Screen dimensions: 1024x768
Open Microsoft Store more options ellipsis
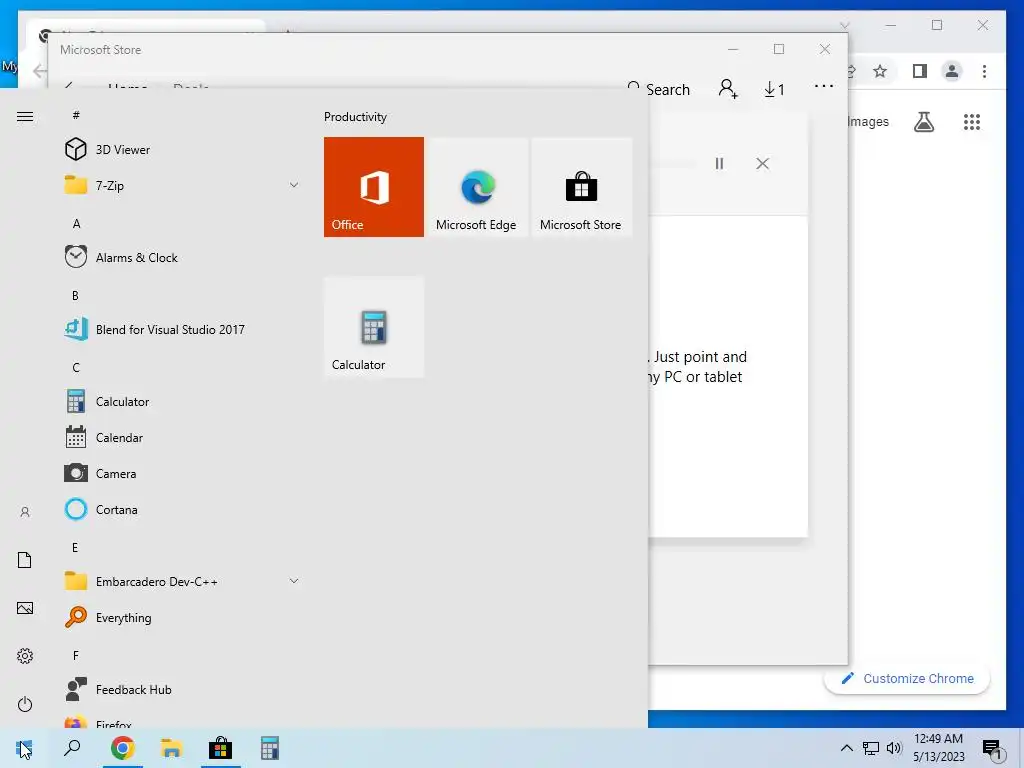[x=824, y=86]
